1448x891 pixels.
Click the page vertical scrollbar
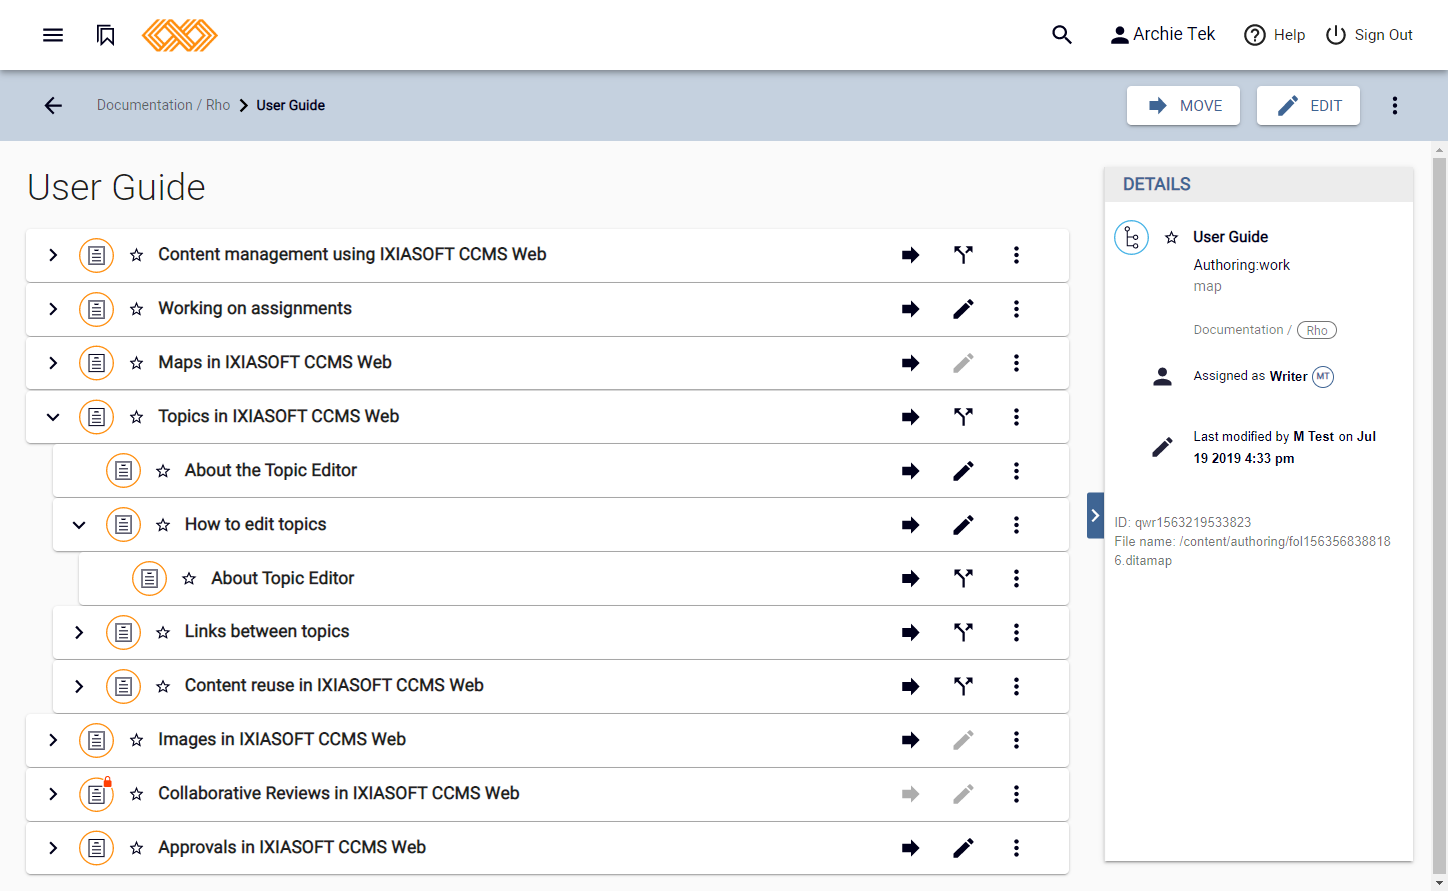[1439, 515]
